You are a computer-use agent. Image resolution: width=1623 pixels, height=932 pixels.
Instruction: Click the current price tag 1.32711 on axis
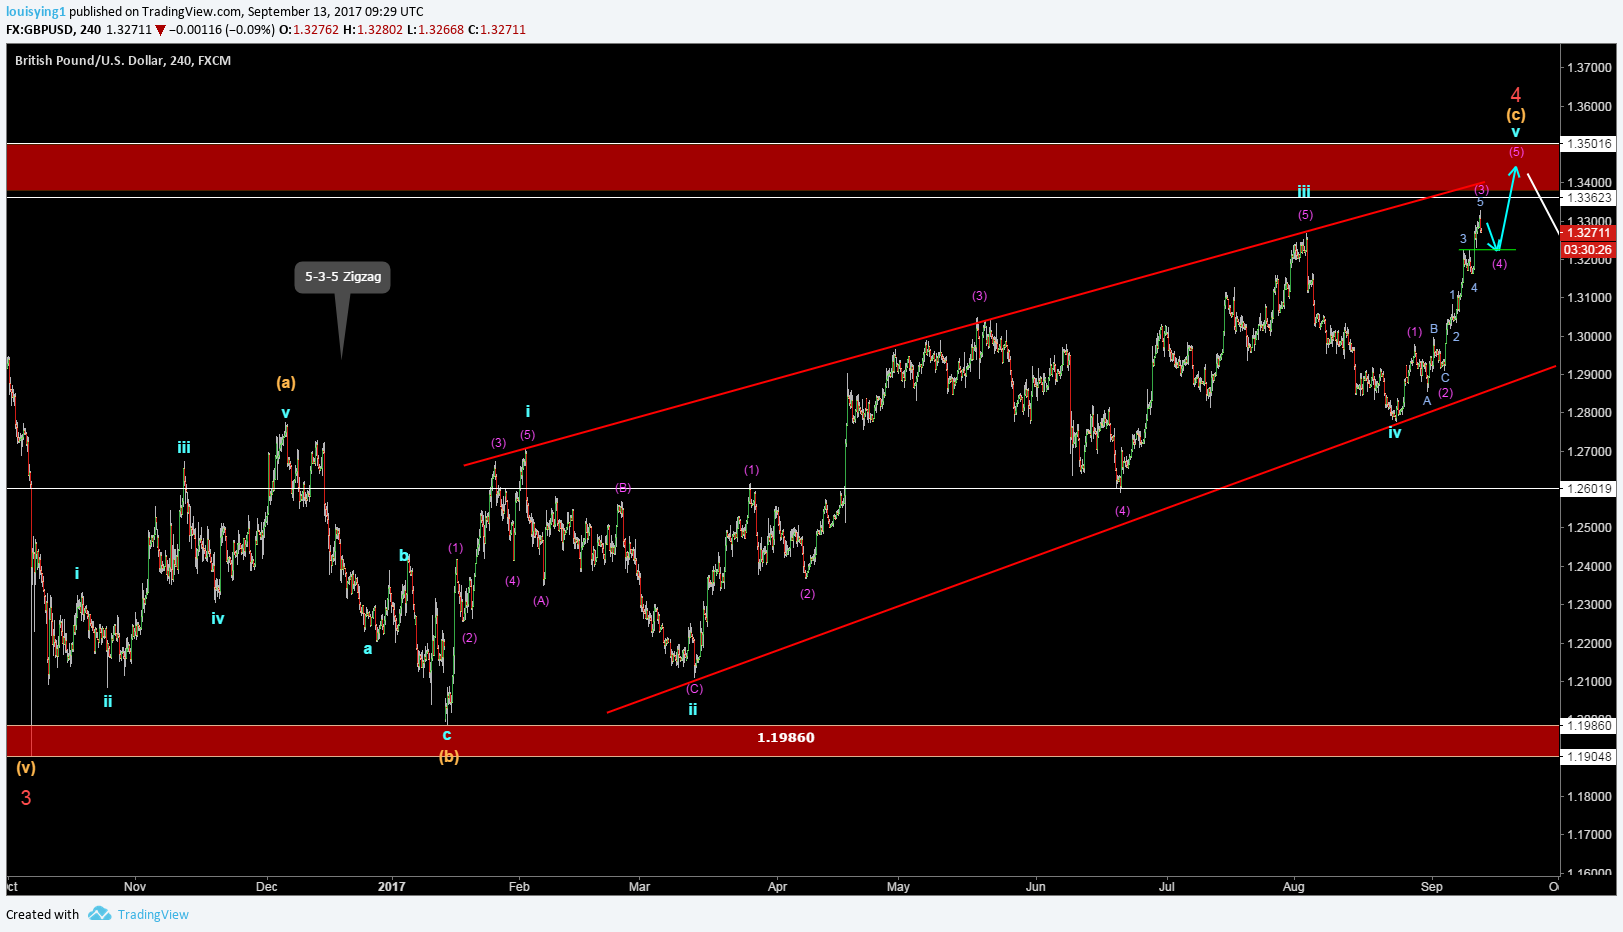click(1588, 232)
